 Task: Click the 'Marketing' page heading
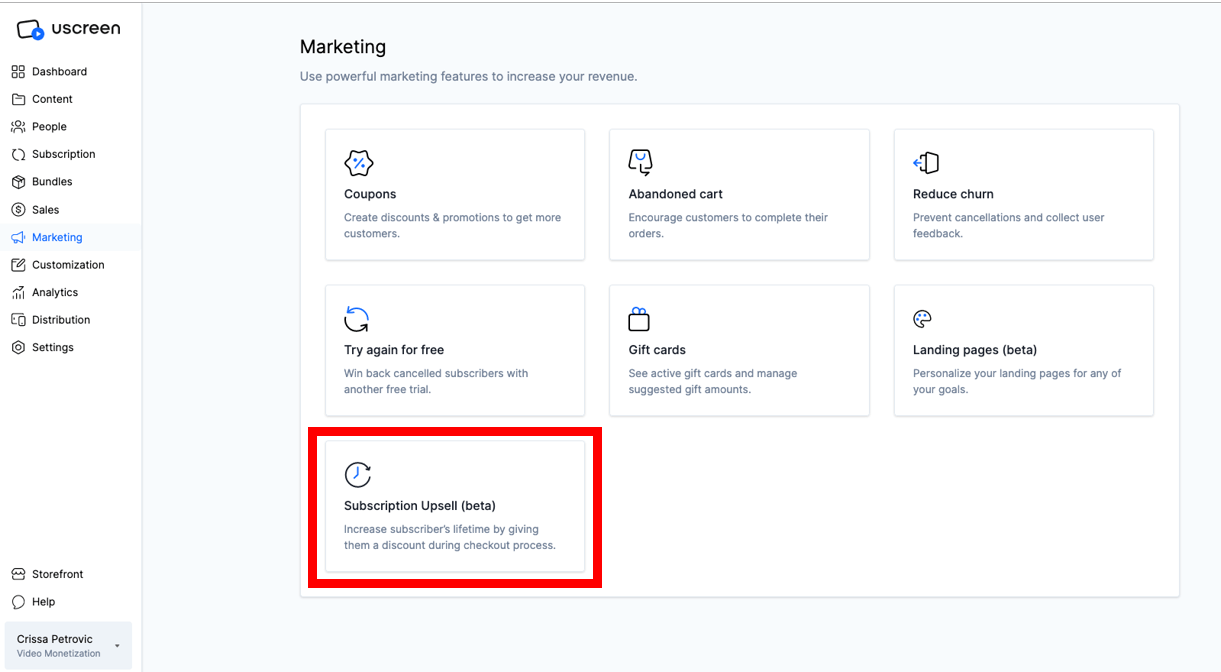coord(343,47)
